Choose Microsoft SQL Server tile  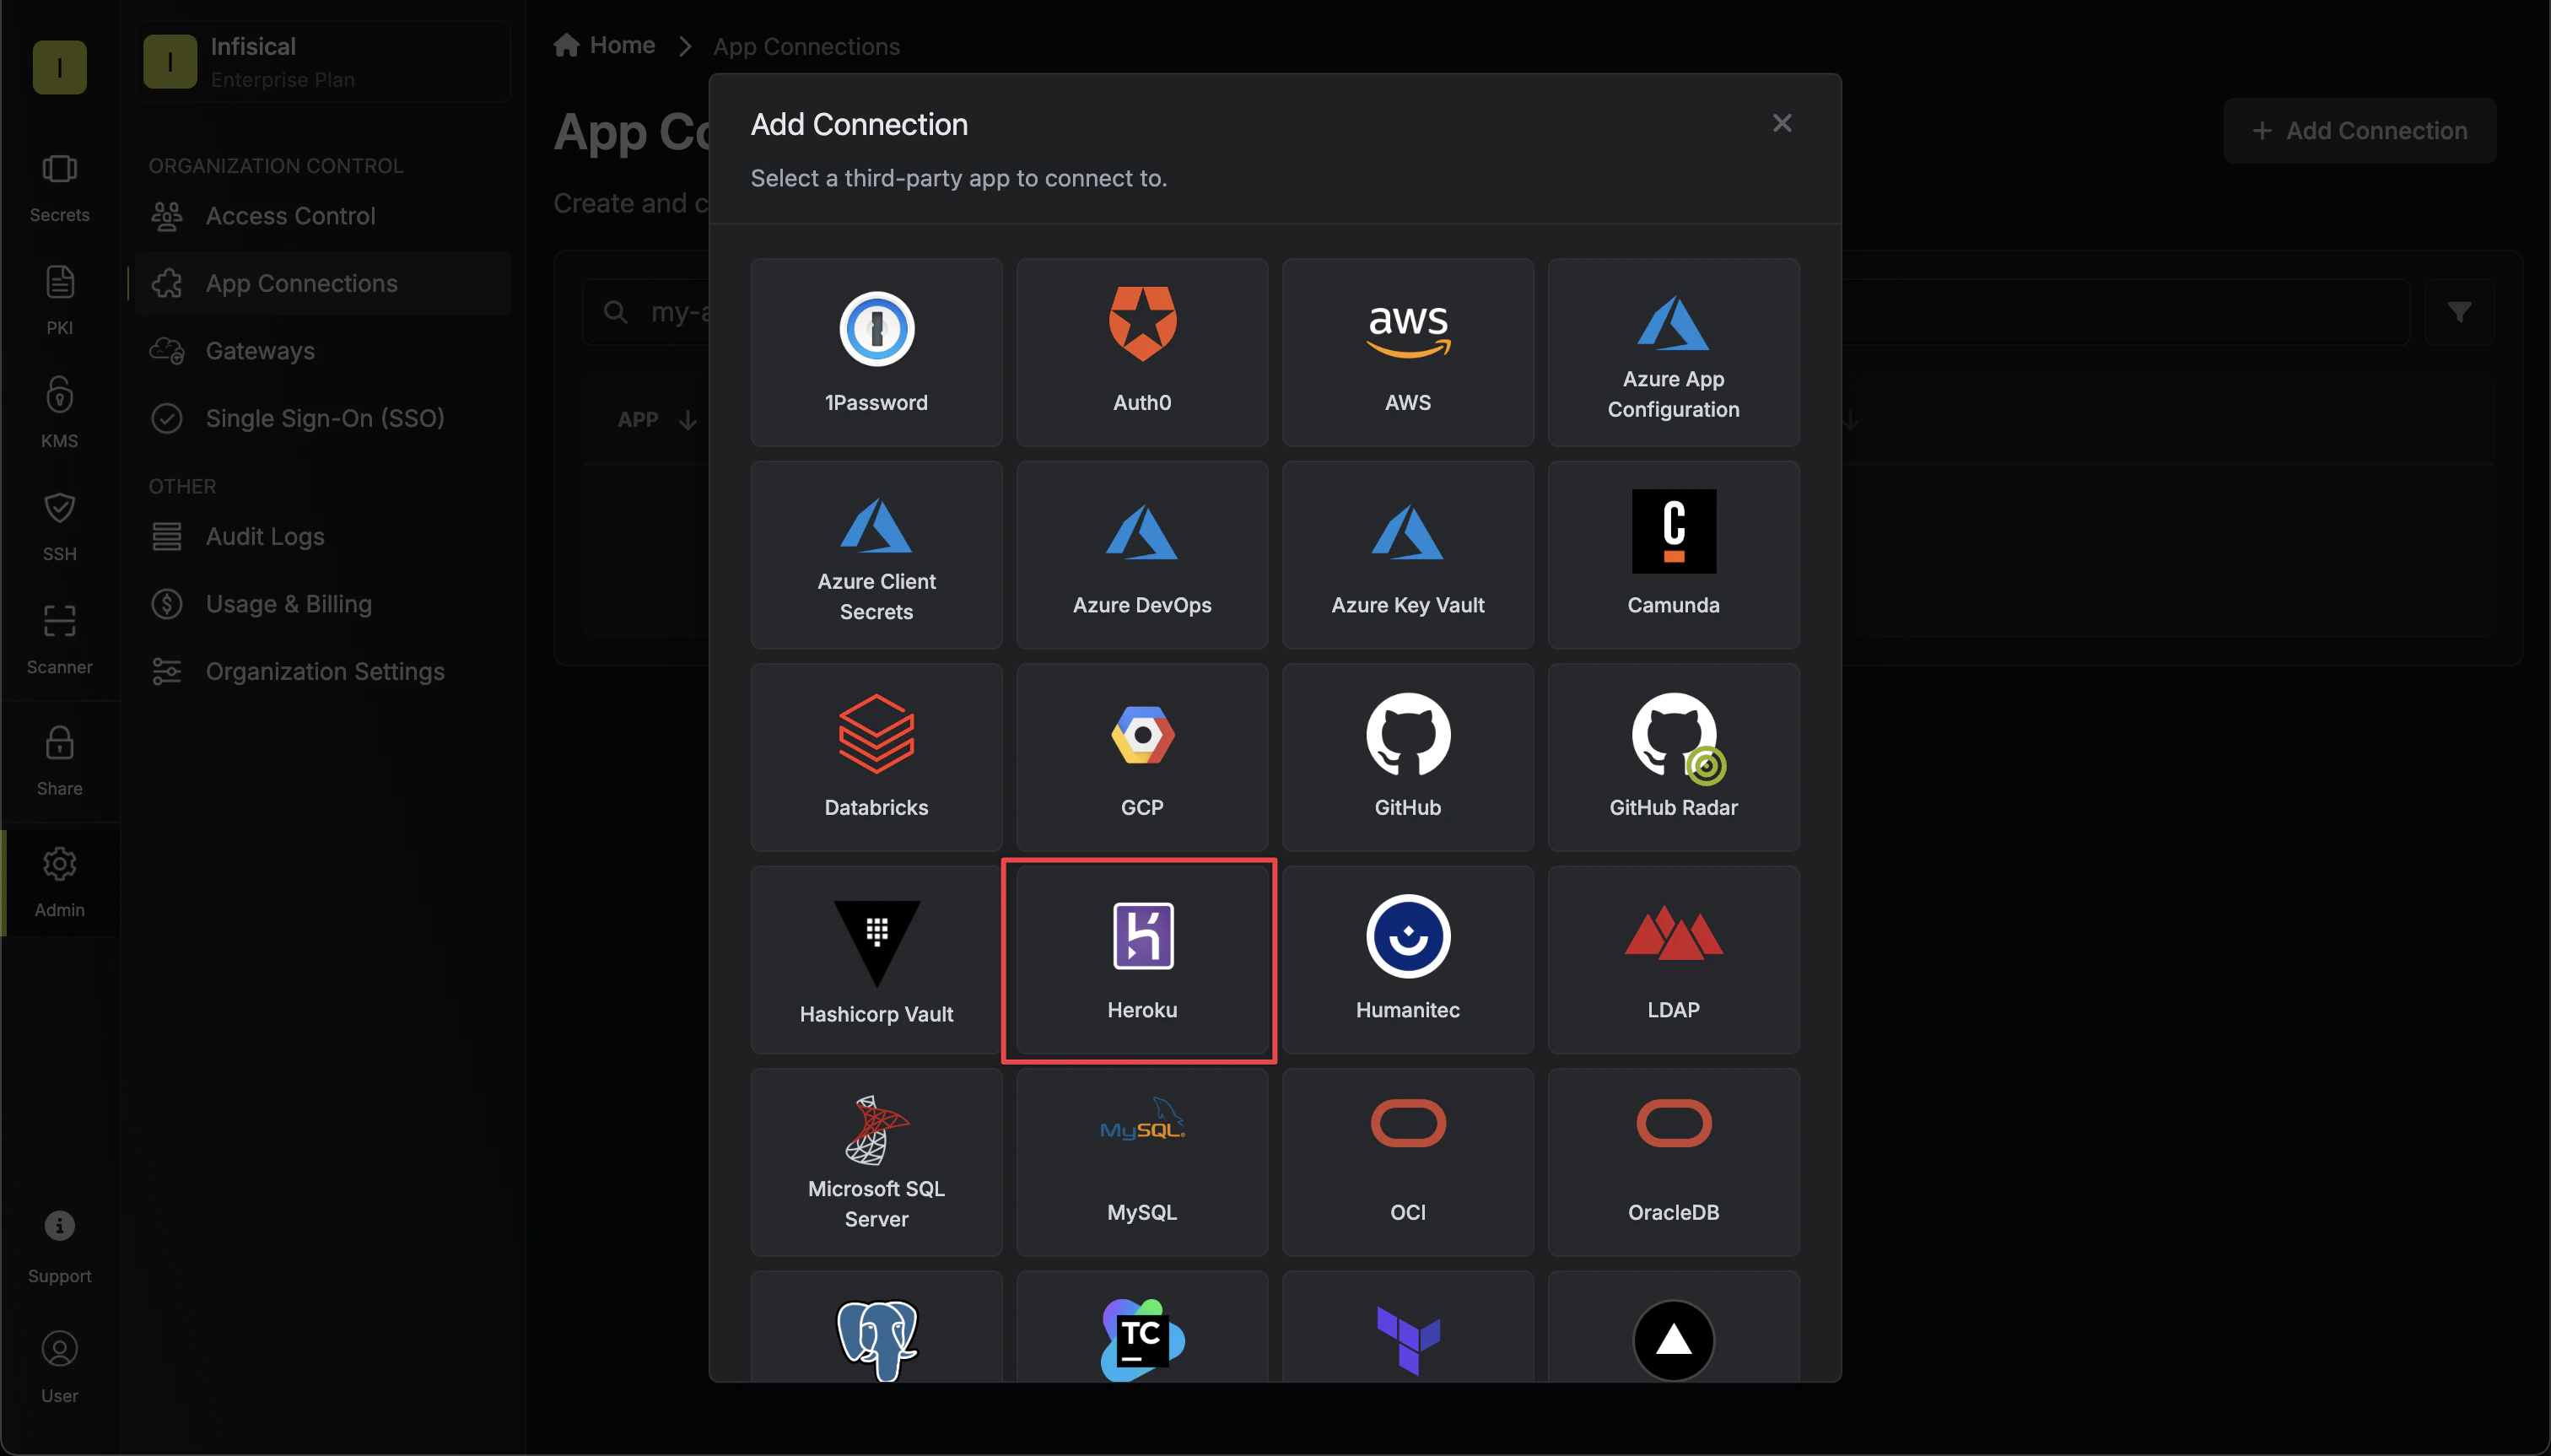click(876, 1162)
